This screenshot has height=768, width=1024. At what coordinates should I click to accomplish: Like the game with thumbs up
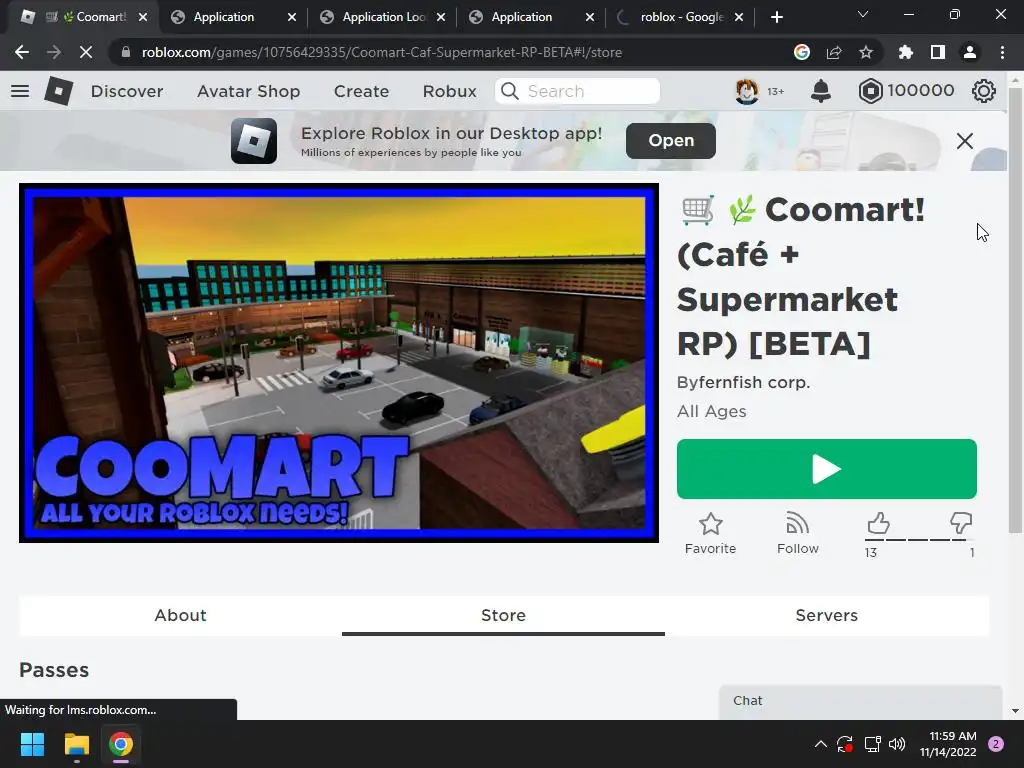coord(878,524)
